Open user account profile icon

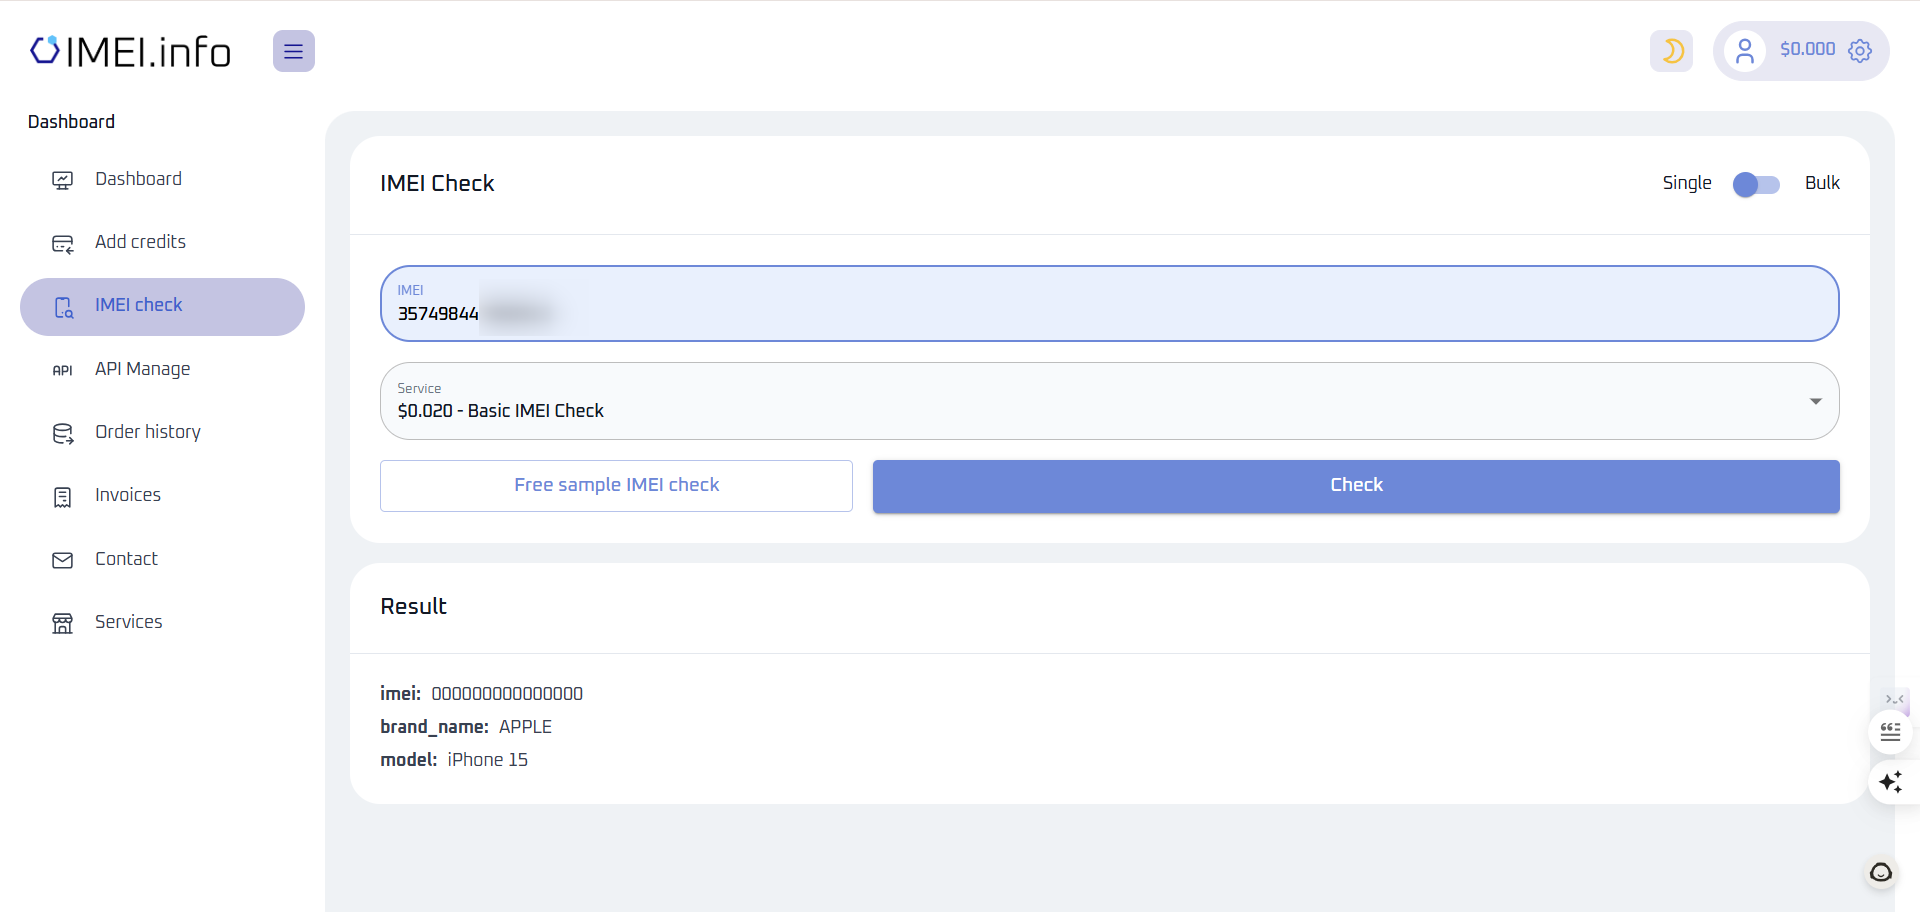point(1745,51)
